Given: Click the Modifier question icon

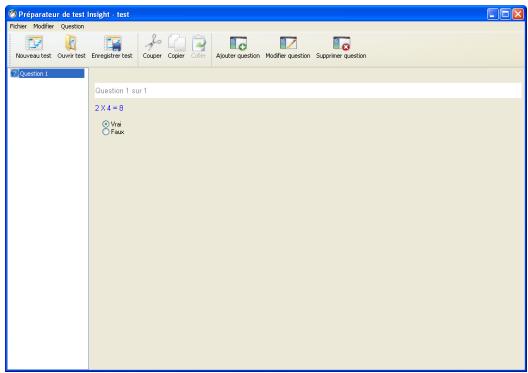Looking at the screenshot, I should (x=288, y=43).
